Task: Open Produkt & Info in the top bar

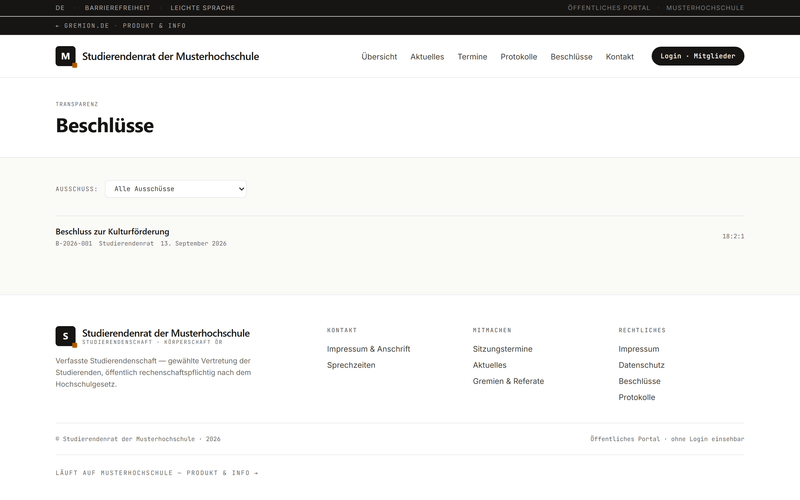Action: pos(154,26)
